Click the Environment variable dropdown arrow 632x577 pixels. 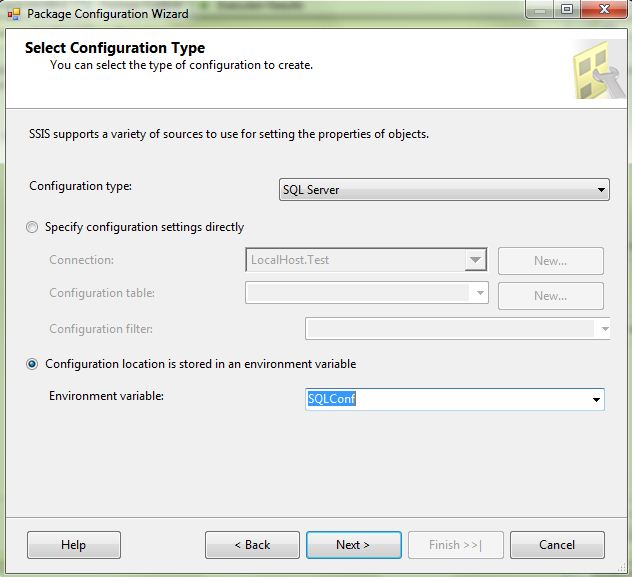596,400
